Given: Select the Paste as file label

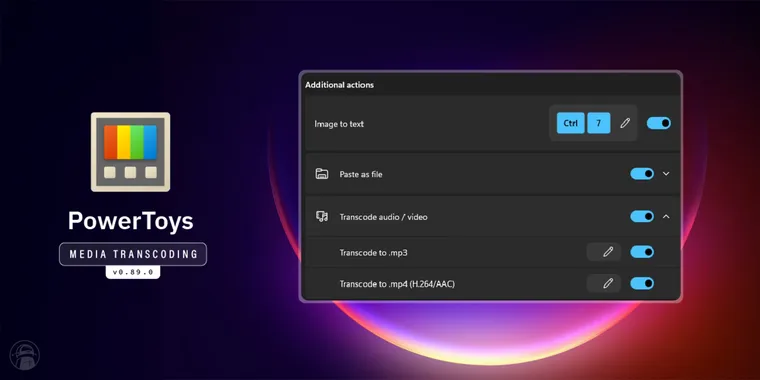Looking at the screenshot, I should click(x=361, y=174).
